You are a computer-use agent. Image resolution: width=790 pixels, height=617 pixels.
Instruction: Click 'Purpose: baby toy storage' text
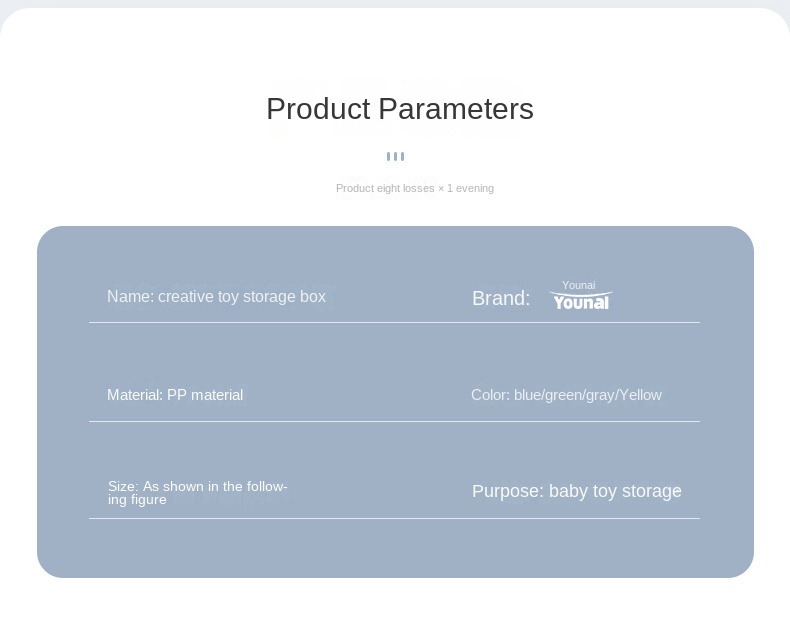point(576,491)
